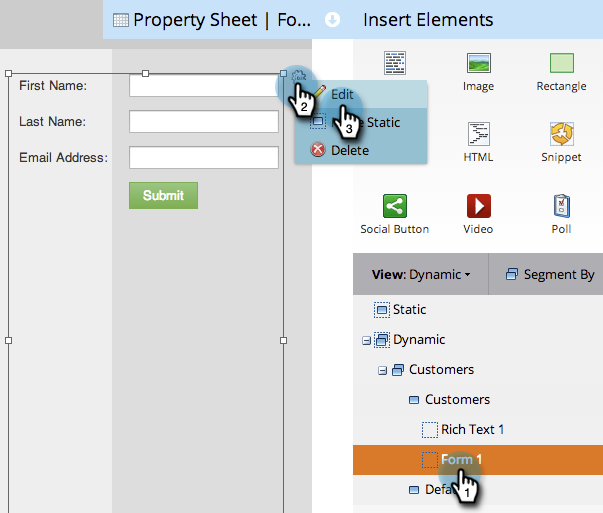Click the Email Address input field

tap(204, 158)
